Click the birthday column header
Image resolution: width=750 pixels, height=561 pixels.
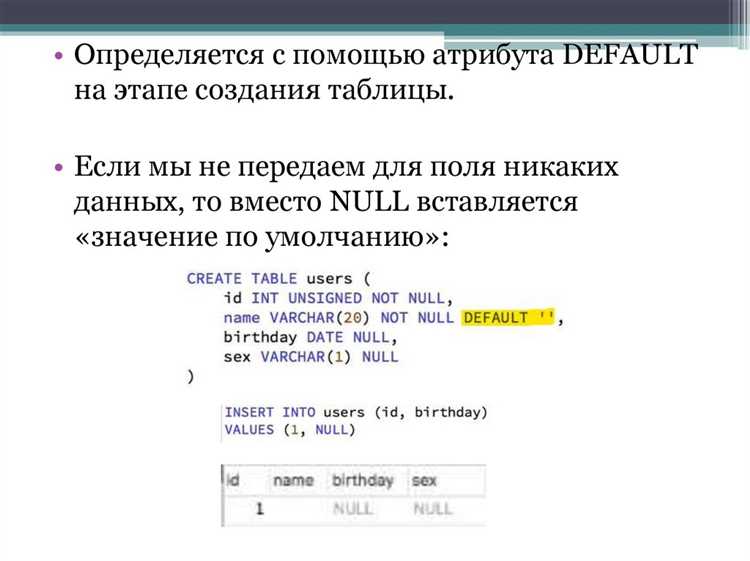[362, 481]
